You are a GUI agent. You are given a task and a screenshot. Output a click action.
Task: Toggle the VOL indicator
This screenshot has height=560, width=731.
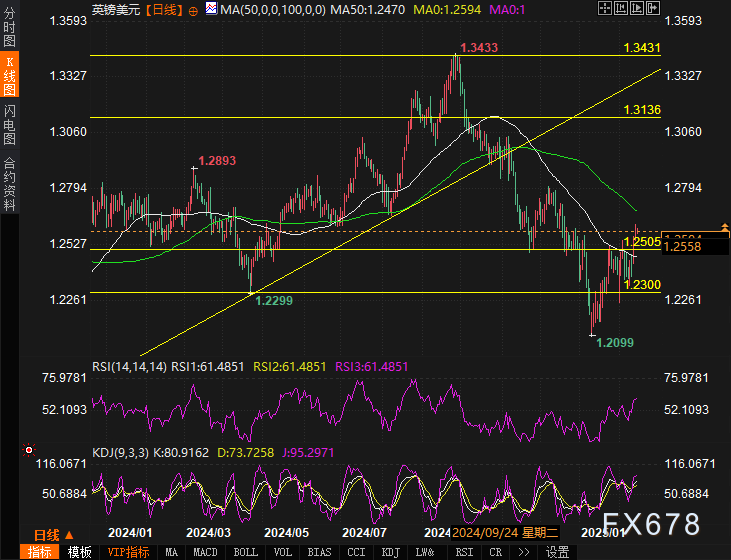[283, 552]
